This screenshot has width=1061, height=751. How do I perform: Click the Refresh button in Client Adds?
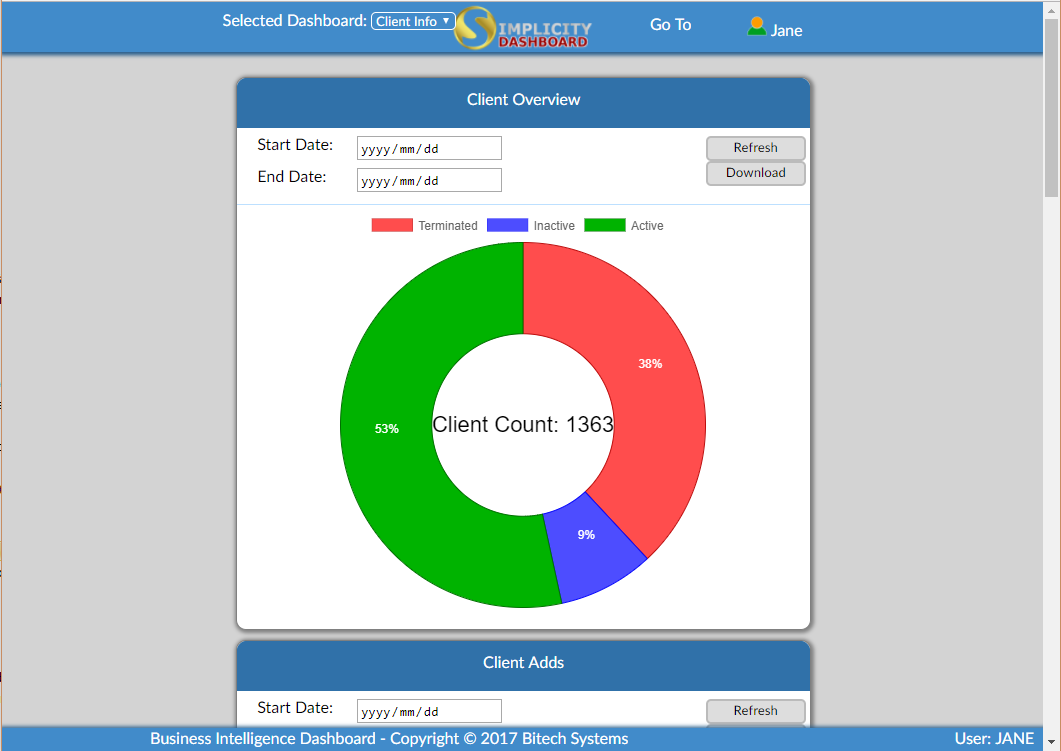click(755, 710)
